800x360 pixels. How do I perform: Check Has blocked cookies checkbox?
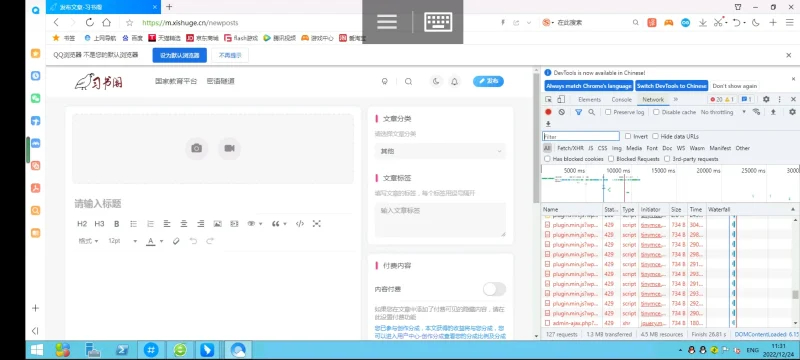[547, 159]
